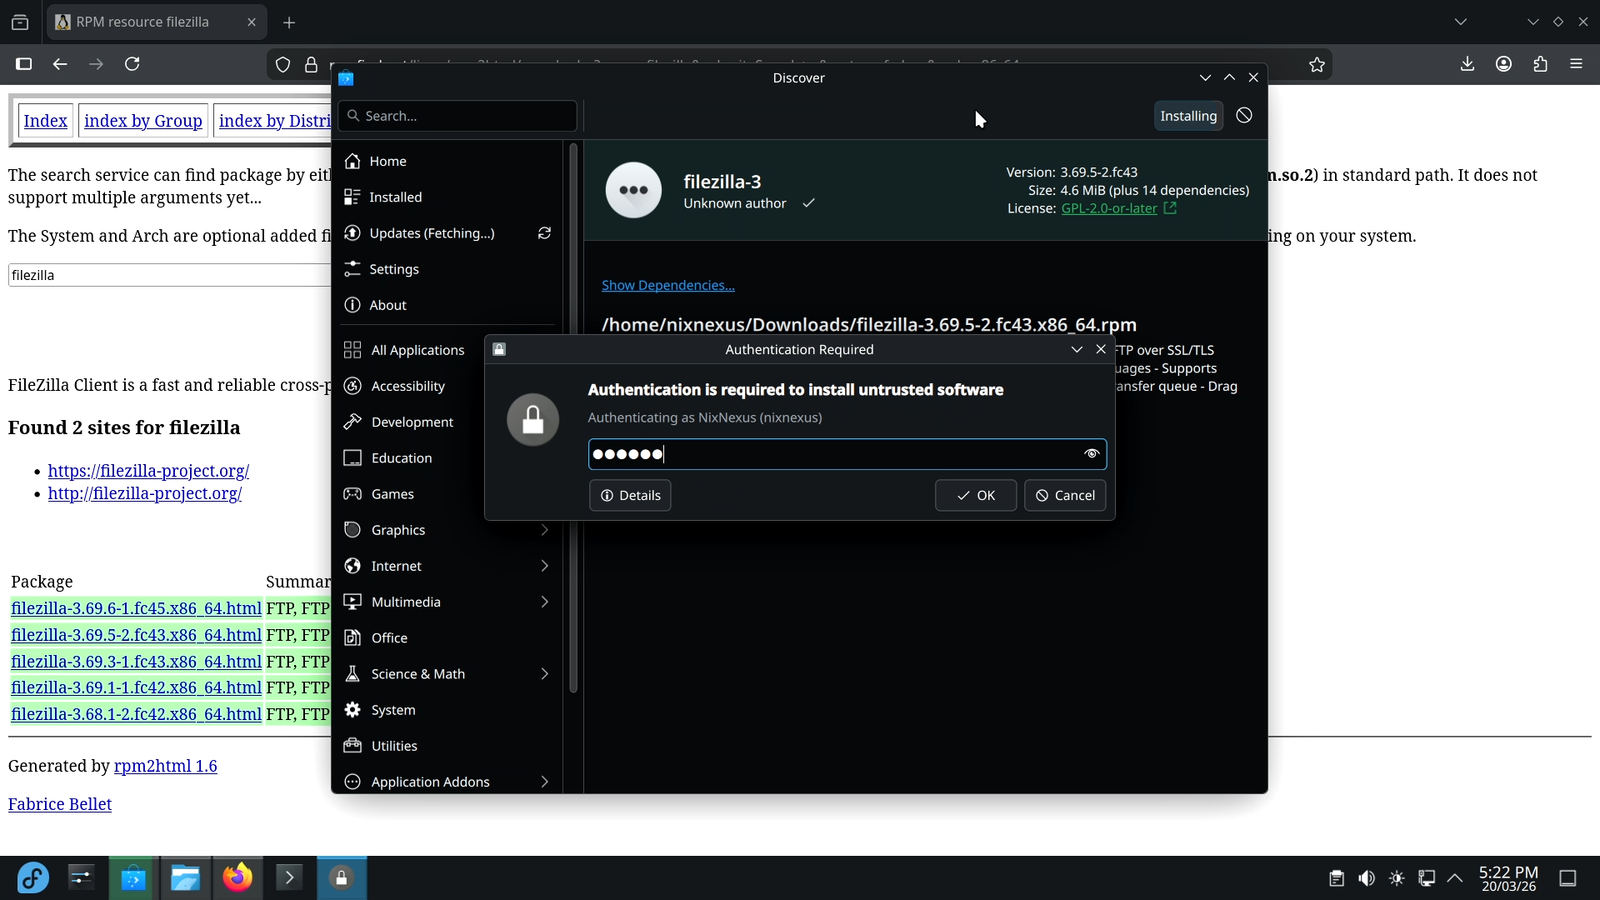1600x900 pixels.
Task: Open the filezilla-3.69.6-1.fc45 package link
Action: click(x=136, y=608)
